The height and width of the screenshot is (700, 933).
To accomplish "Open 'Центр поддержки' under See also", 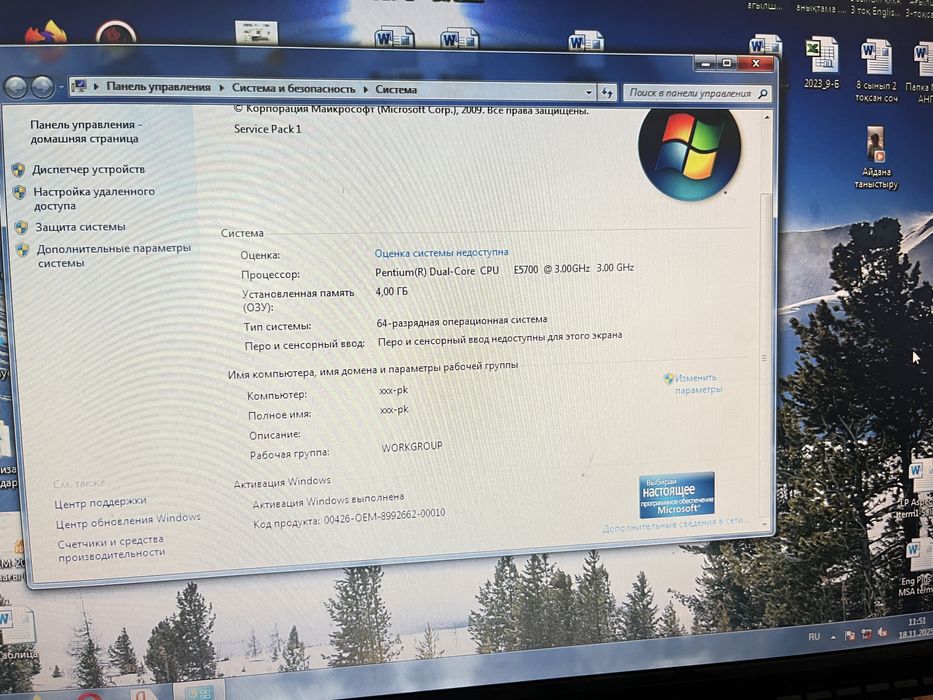I will [x=100, y=503].
